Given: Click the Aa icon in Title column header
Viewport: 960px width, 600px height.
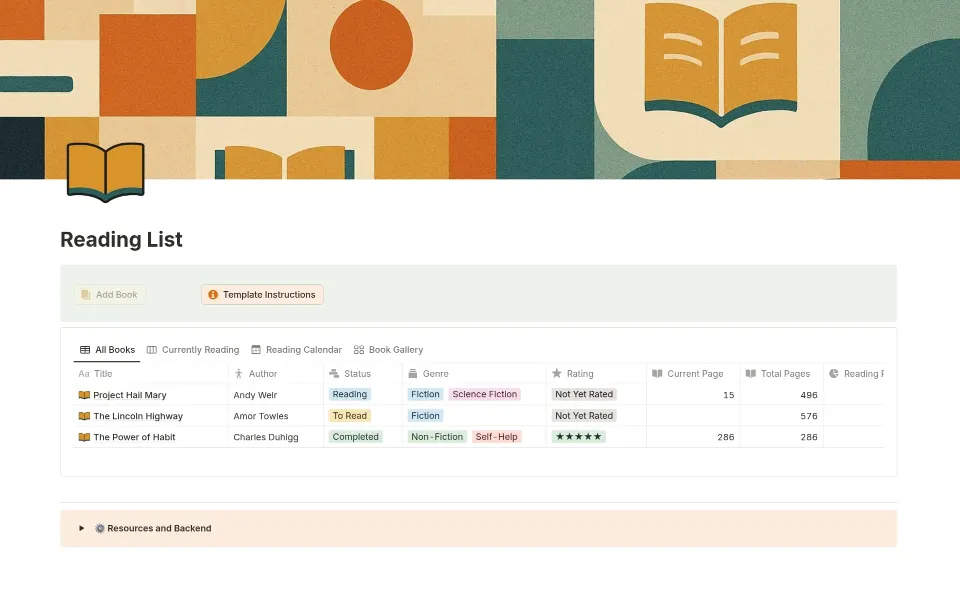Looking at the screenshot, I should pyautogui.click(x=84, y=373).
